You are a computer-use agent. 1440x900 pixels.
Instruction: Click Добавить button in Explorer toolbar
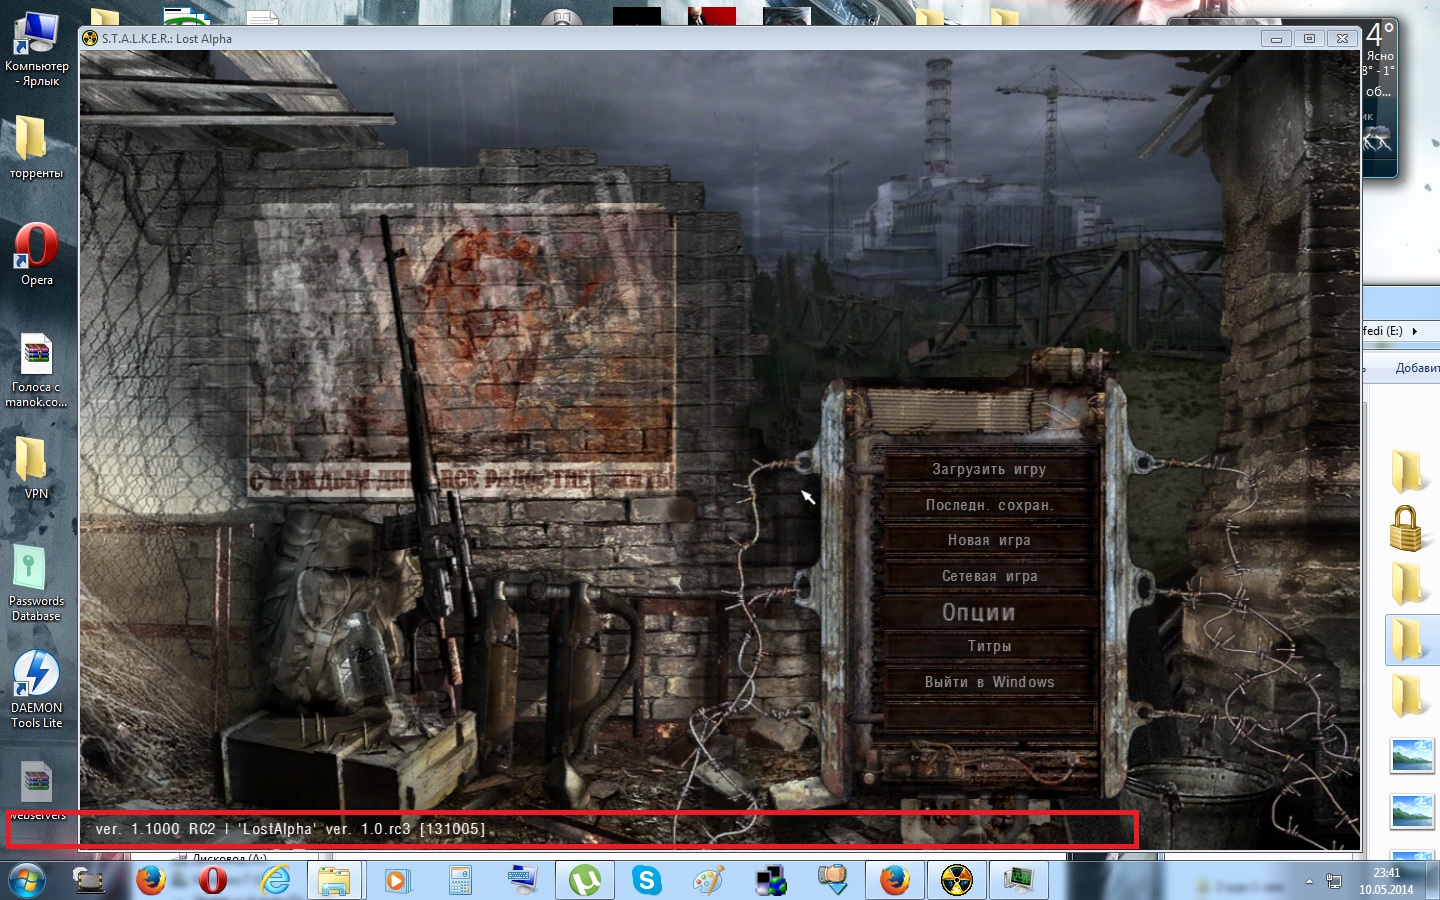tap(1417, 368)
